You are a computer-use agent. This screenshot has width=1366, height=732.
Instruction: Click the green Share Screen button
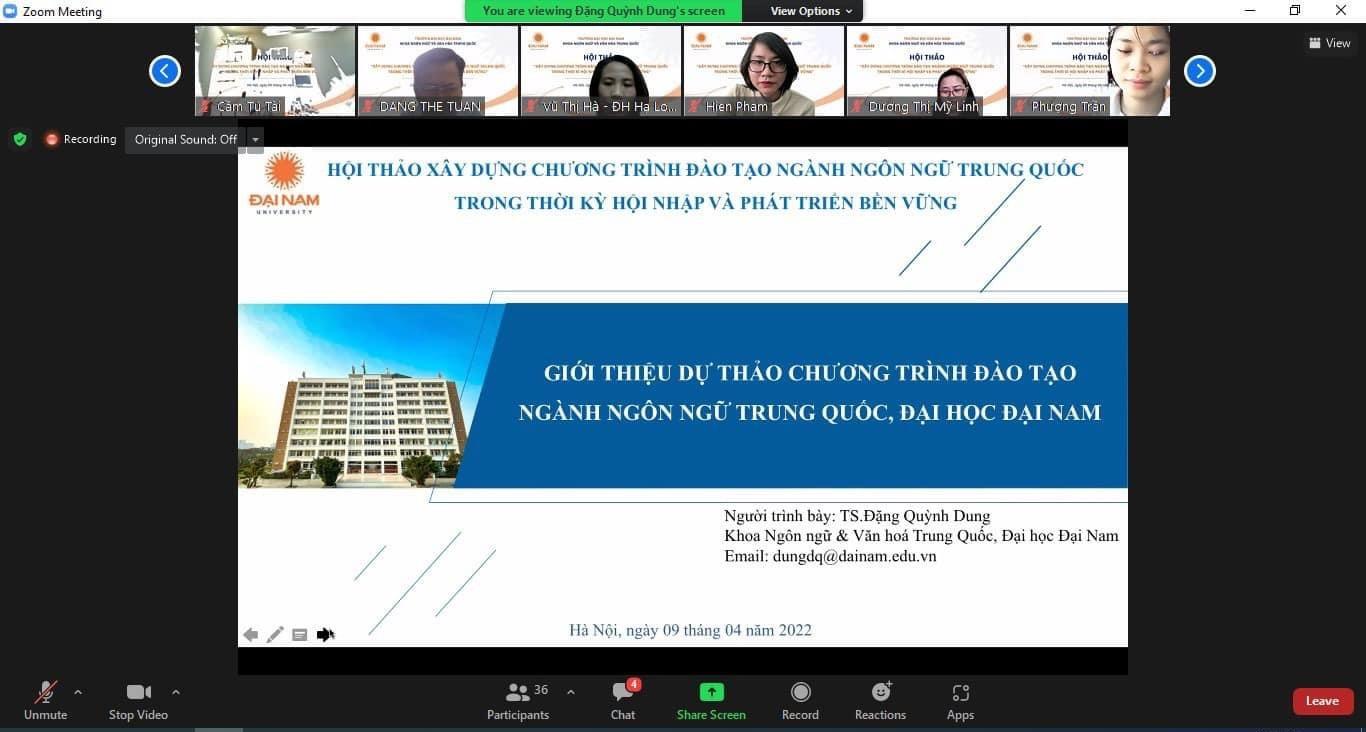(x=711, y=700)
